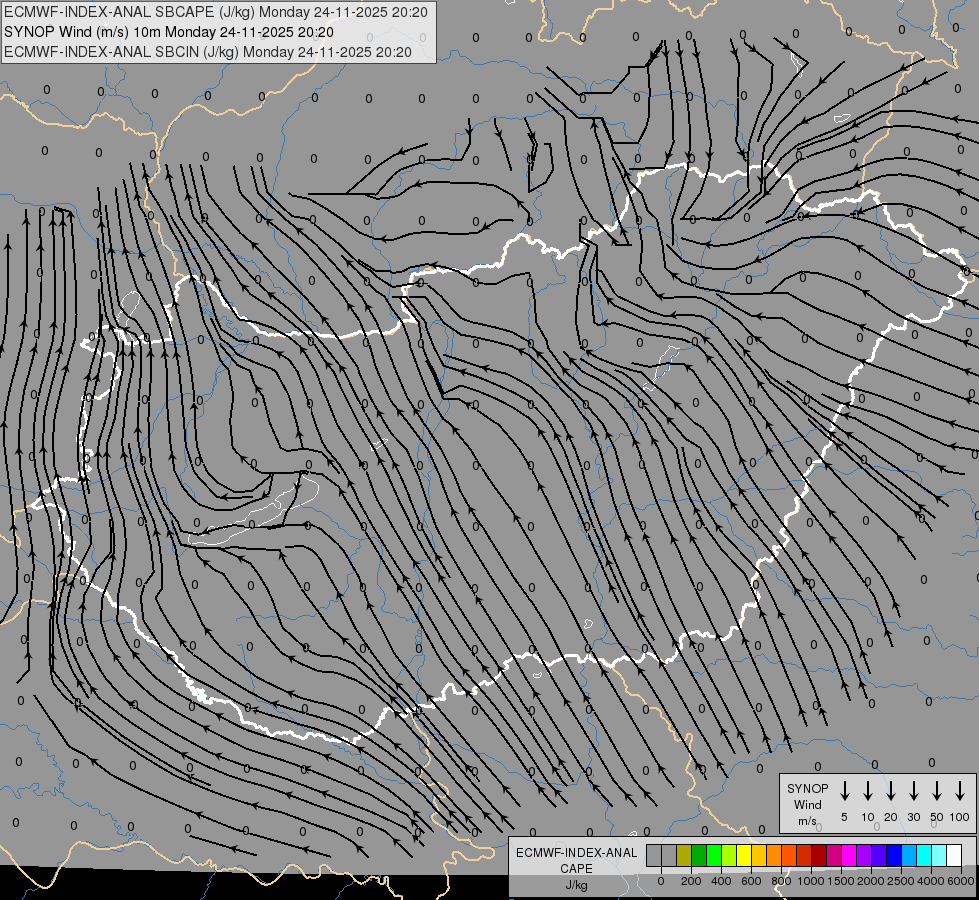Click the 30 value in wind legend
The image size is (979, 900).
point(913,817)
